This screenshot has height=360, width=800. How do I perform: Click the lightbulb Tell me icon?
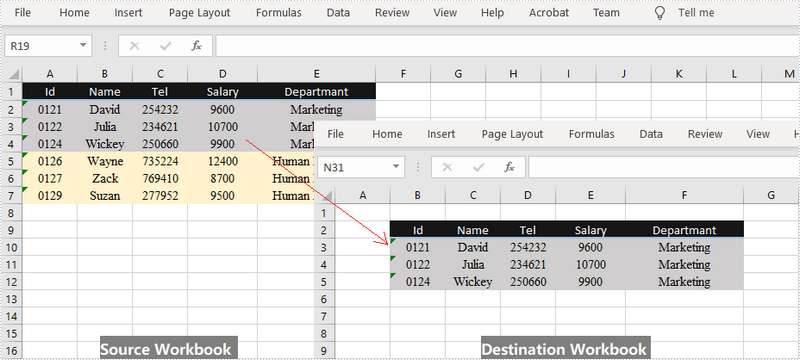click(x=660, y=13)
